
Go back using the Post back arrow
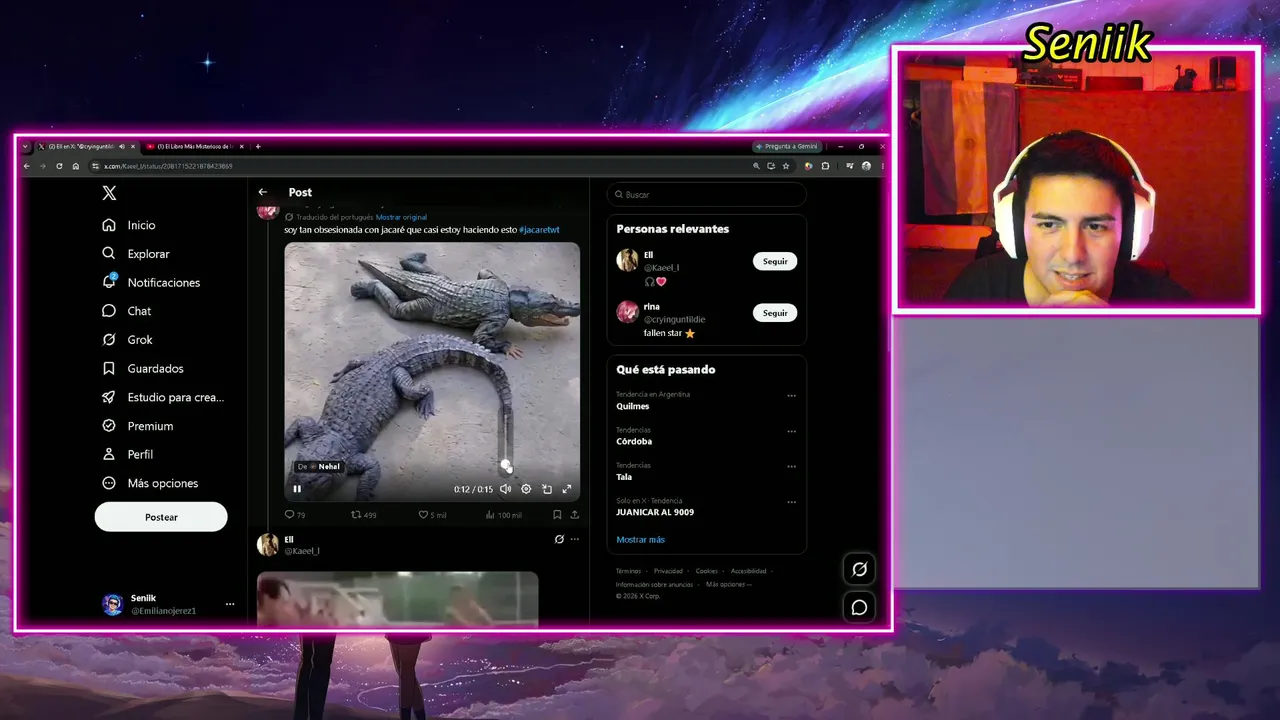point(263,192)
